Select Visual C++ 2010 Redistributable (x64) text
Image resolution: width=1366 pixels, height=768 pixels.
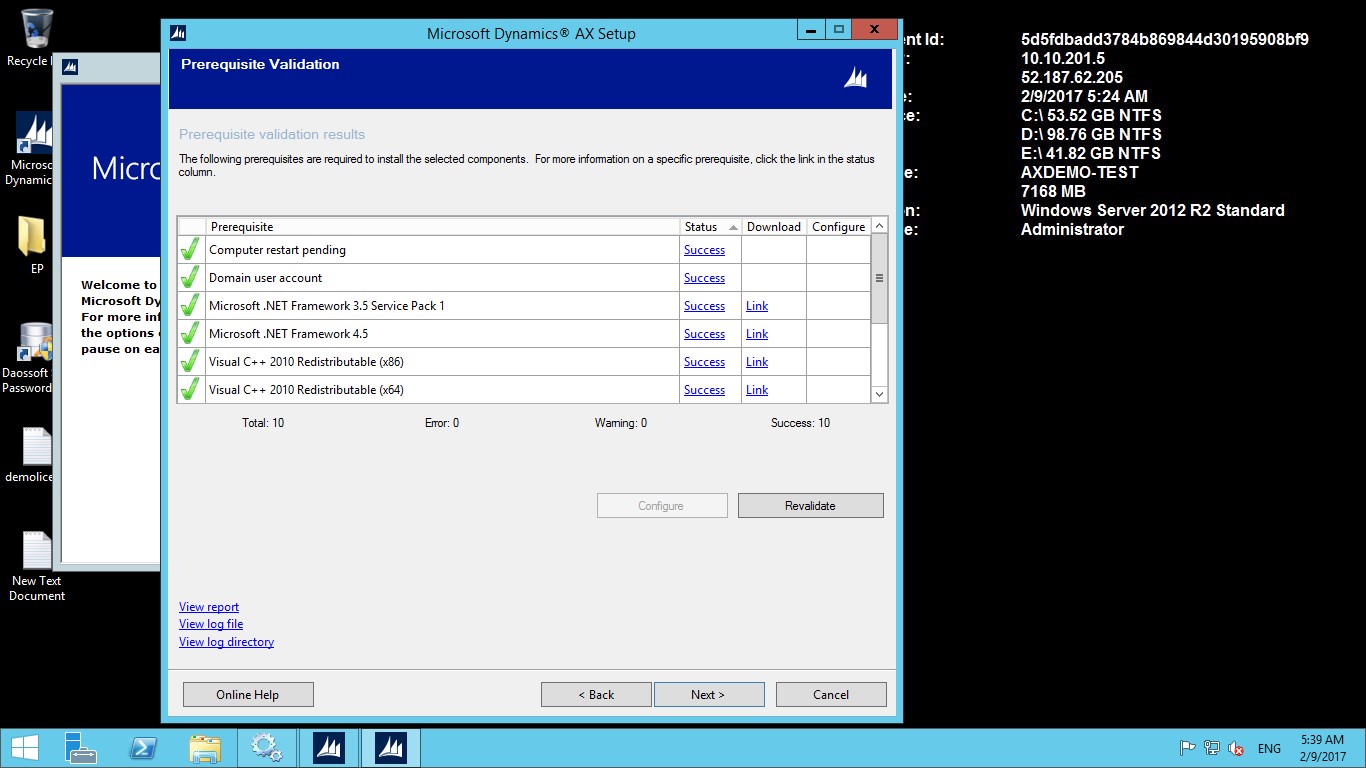[x=306, y=390]
